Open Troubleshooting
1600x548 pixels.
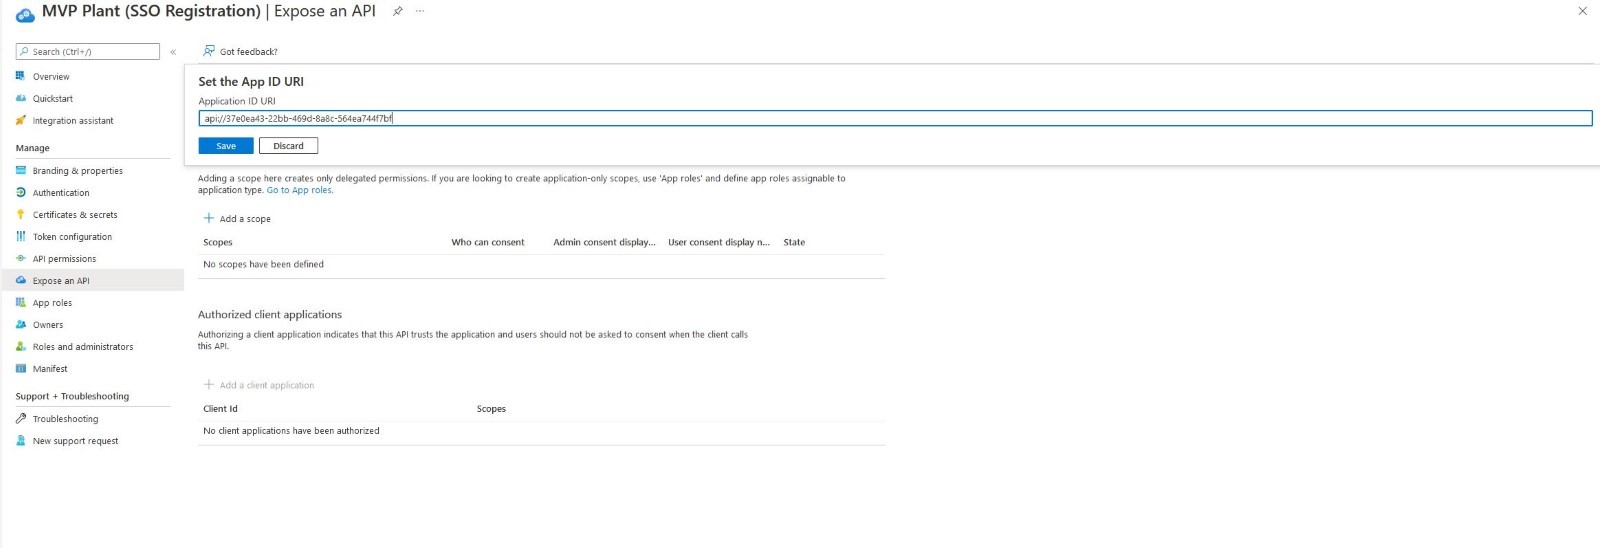pyautogui.click(x=65, y=419)
